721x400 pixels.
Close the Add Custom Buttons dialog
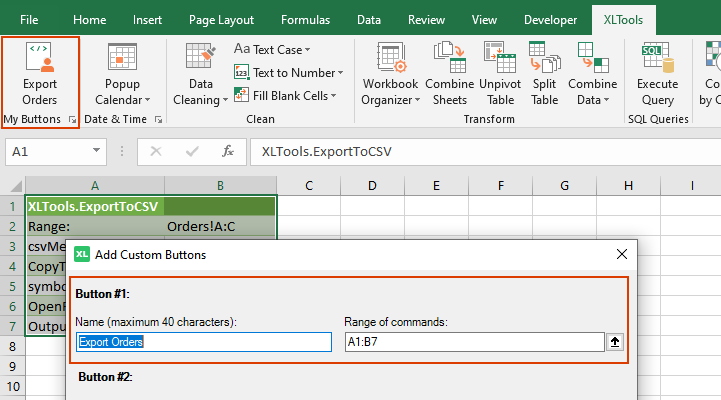[622, 254]
